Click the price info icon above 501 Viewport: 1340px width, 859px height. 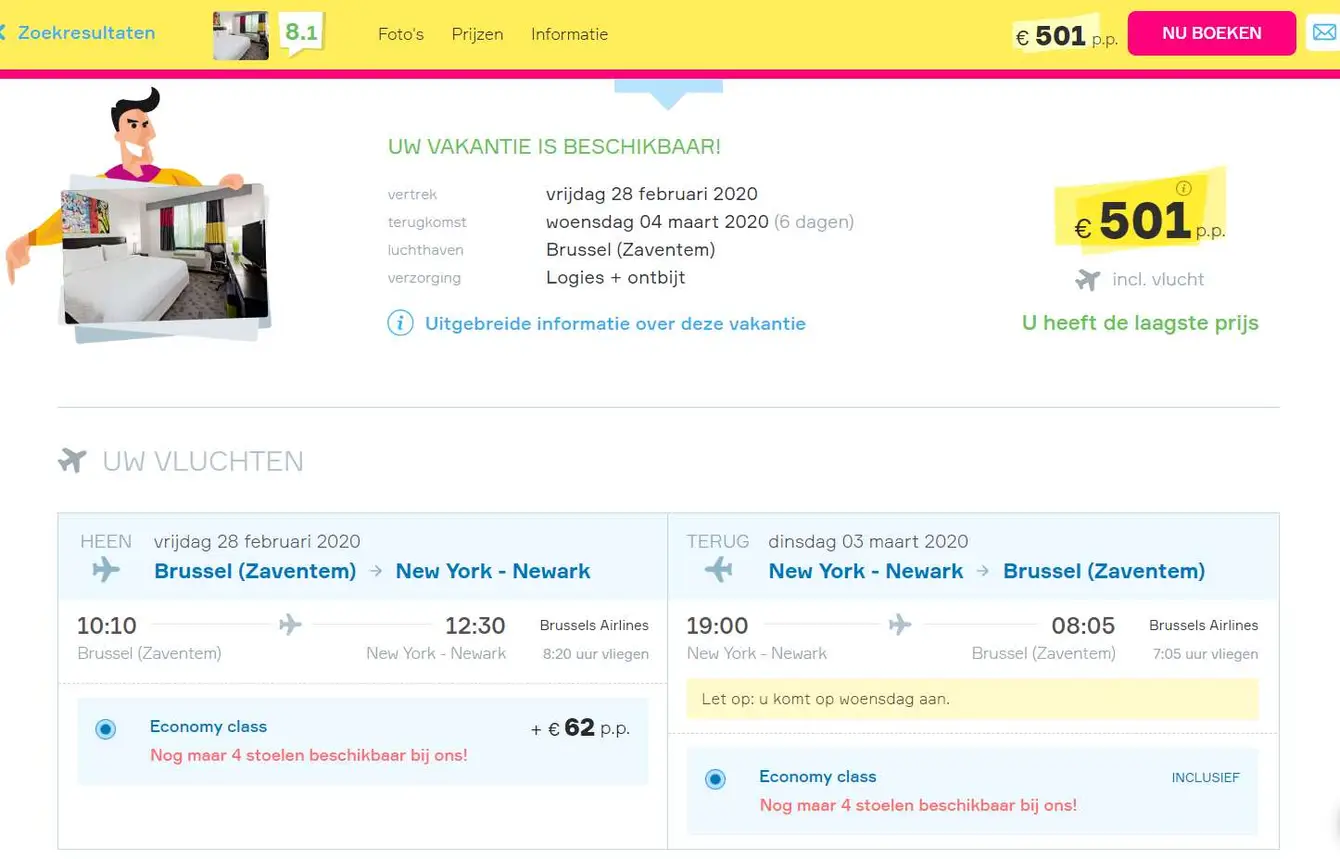pyautogui.click(x=1184, y=188)
